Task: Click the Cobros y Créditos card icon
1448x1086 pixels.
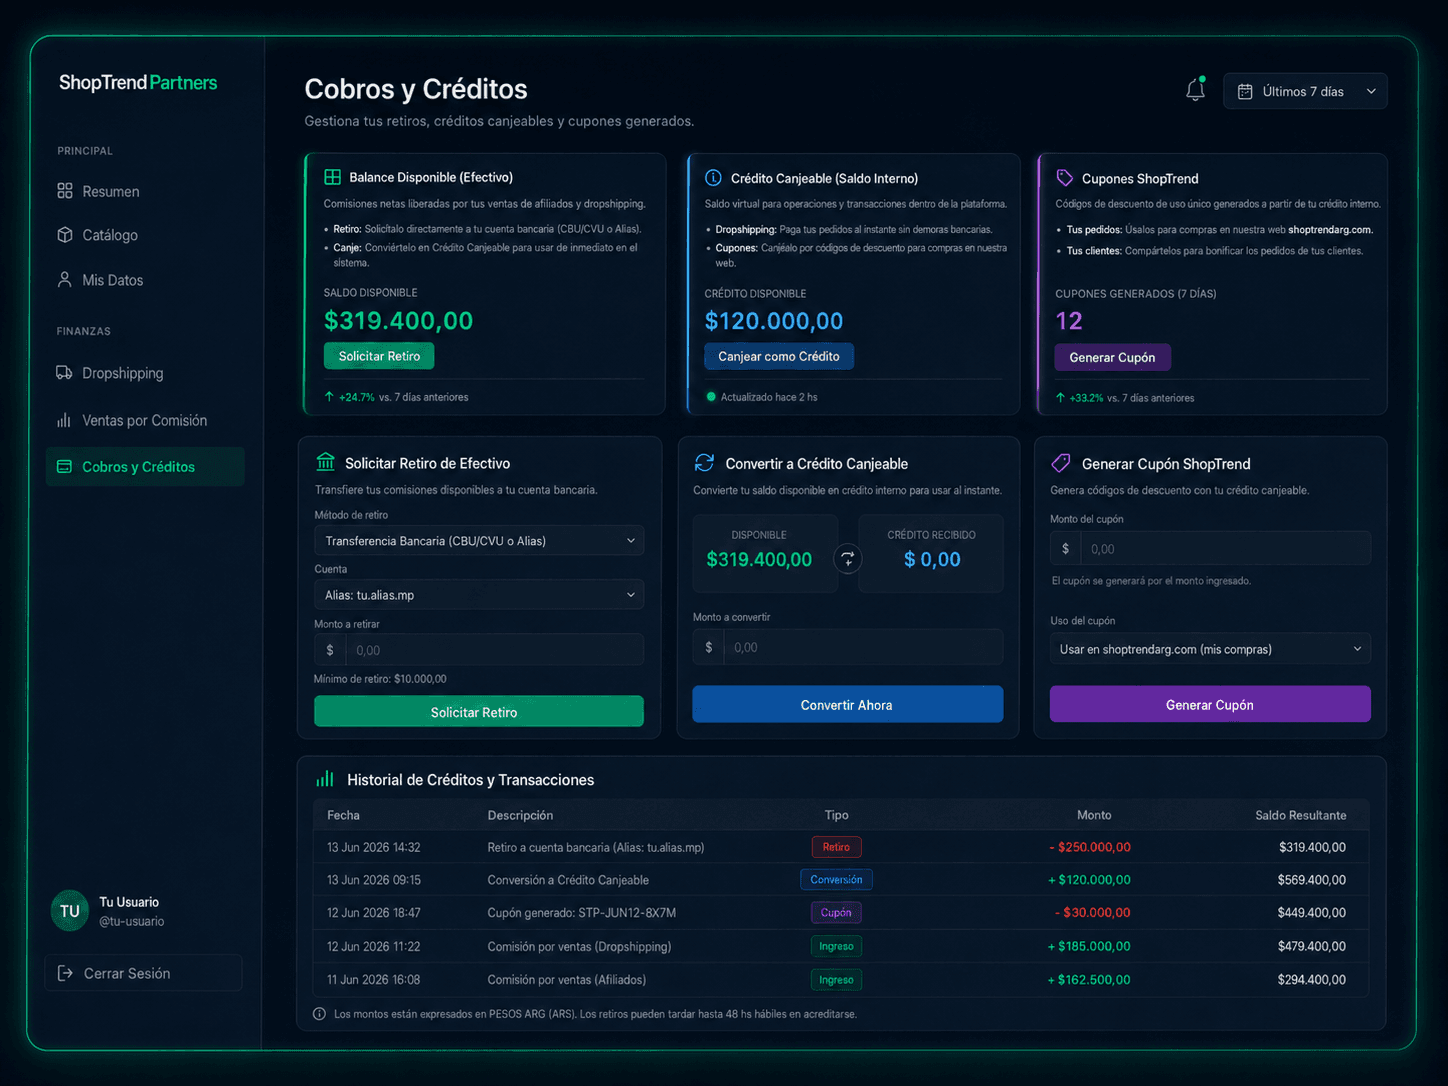Action: click(64, 467)
